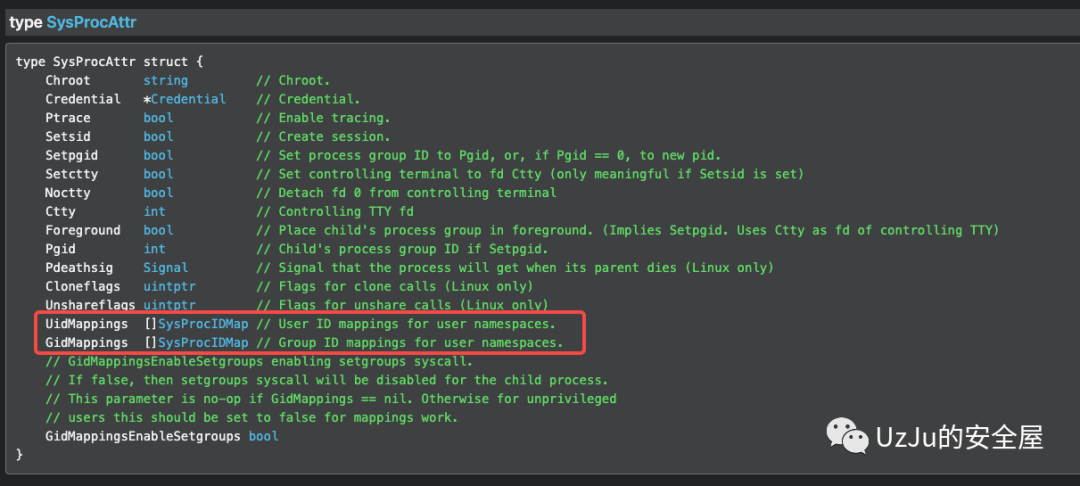Click the SysProcAttr heading link
The height and width of the screenshot is (486, 1080).
coord(92,22)
